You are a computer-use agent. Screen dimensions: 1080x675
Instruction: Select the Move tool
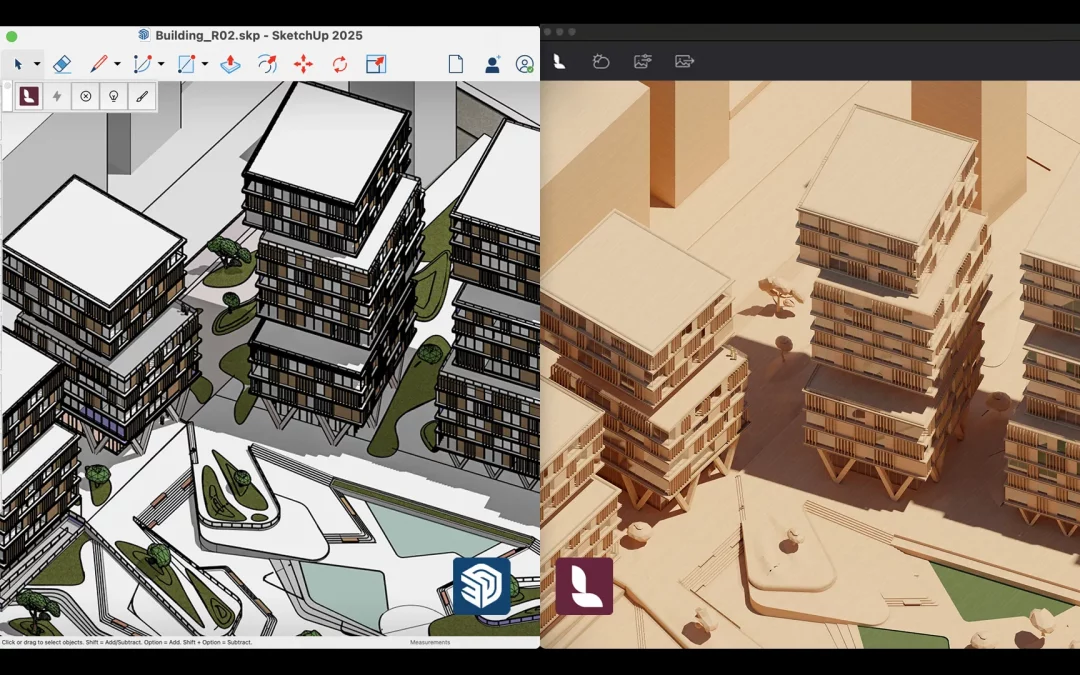pos(303,65)
